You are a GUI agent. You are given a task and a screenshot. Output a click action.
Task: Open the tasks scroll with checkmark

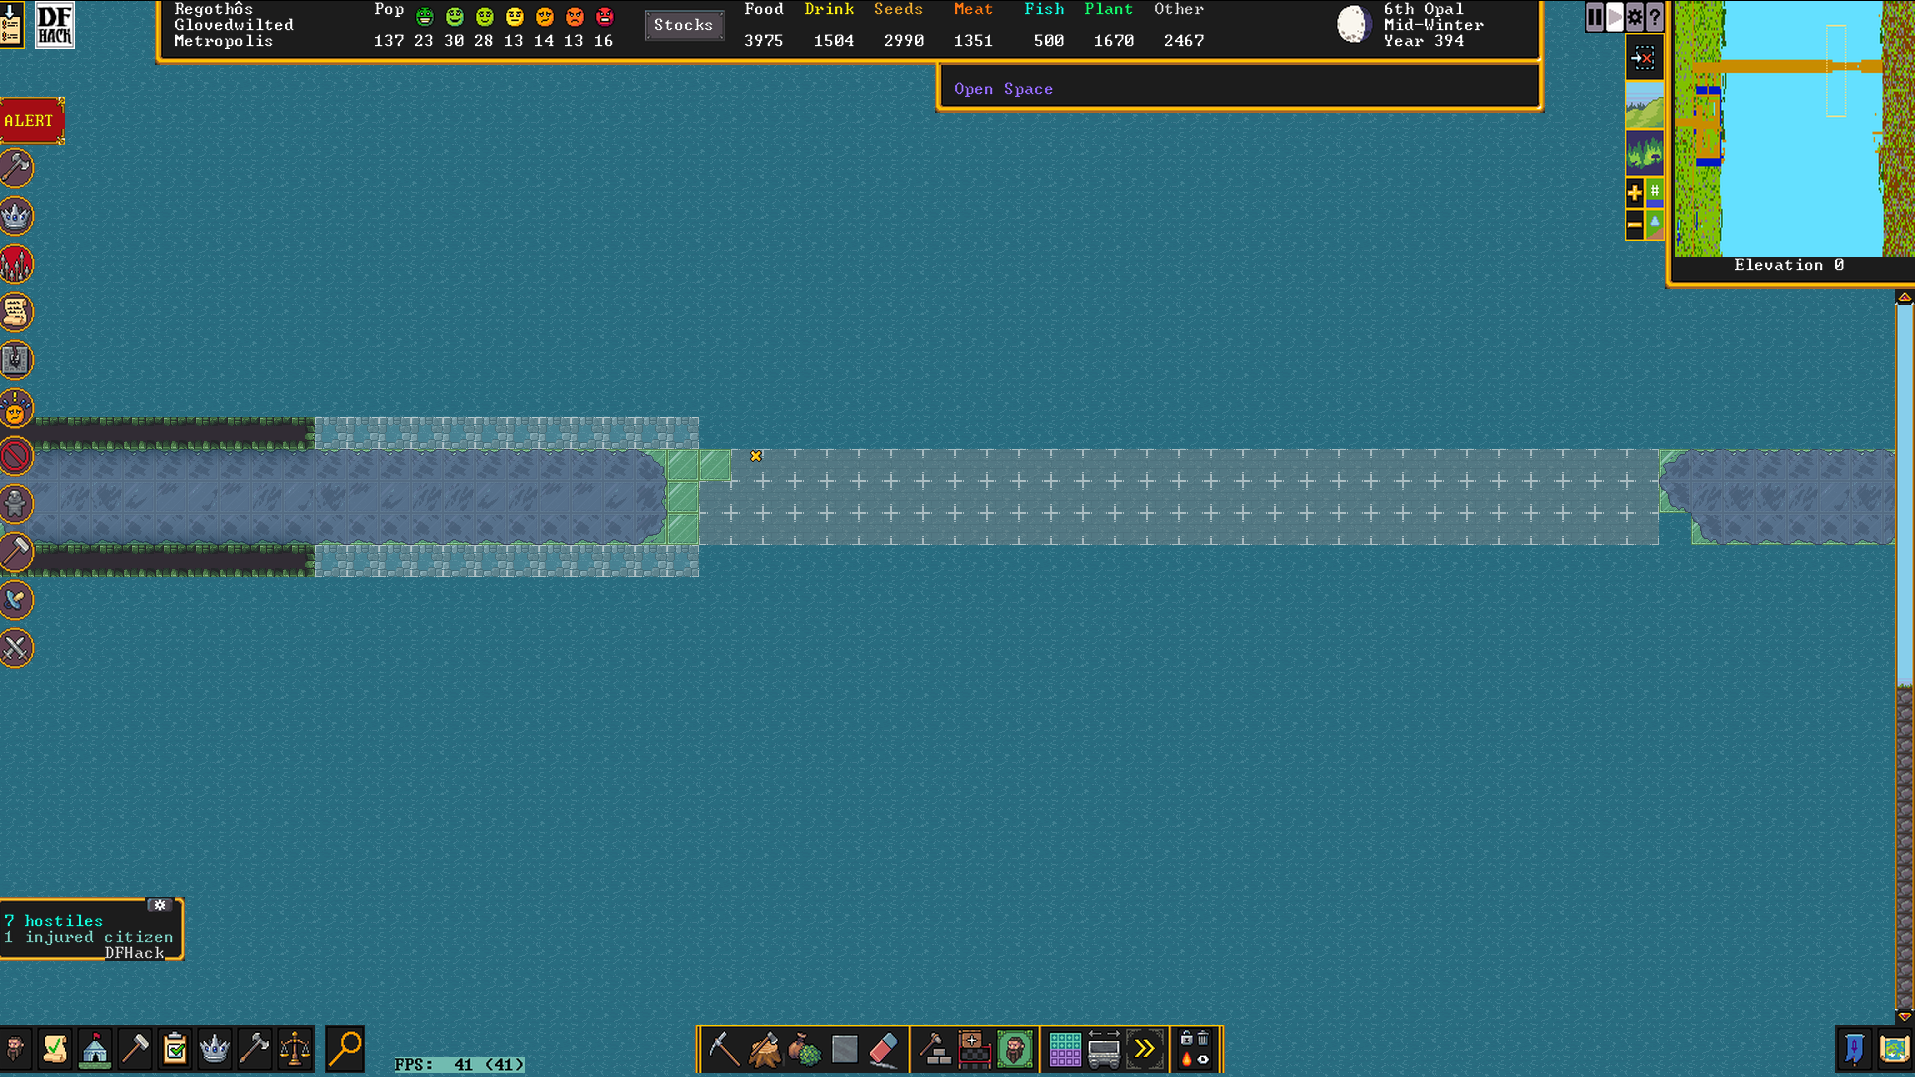pyautogui.click(x=55, y=1049)
